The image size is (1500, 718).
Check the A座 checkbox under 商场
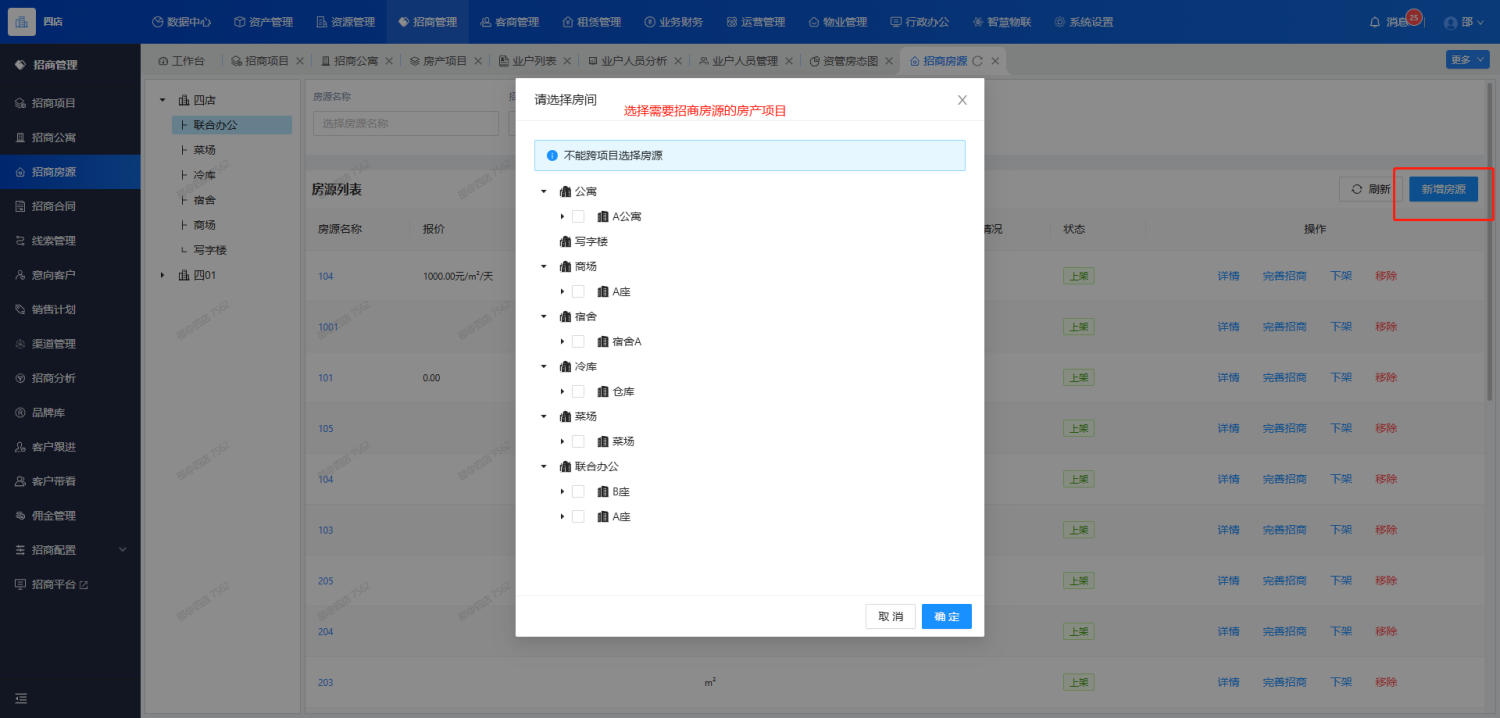coord(578,292)
